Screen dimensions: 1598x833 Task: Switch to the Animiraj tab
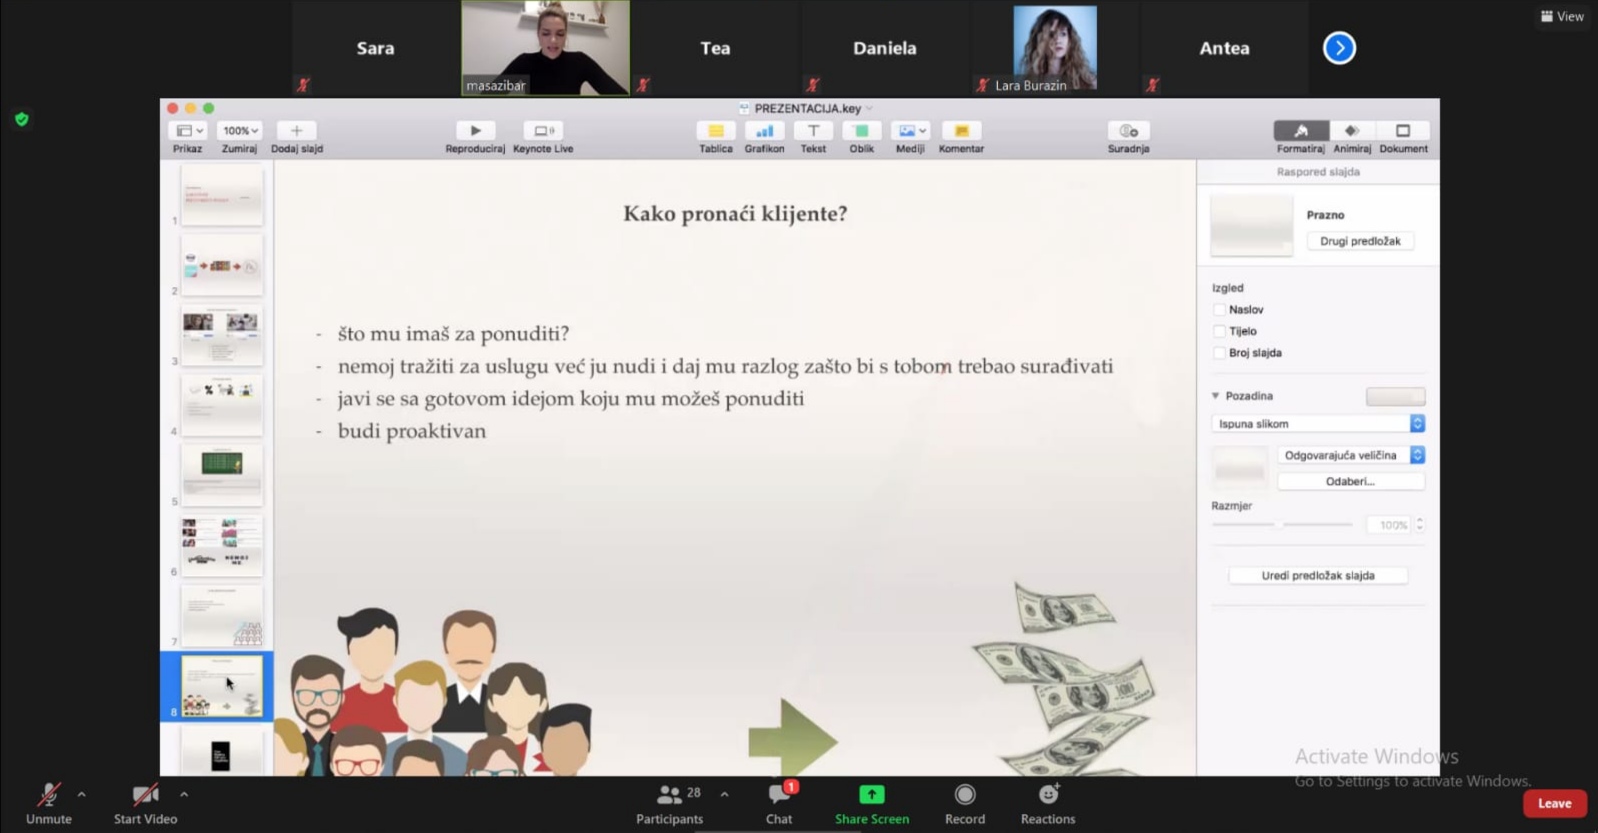(1352, 131)
